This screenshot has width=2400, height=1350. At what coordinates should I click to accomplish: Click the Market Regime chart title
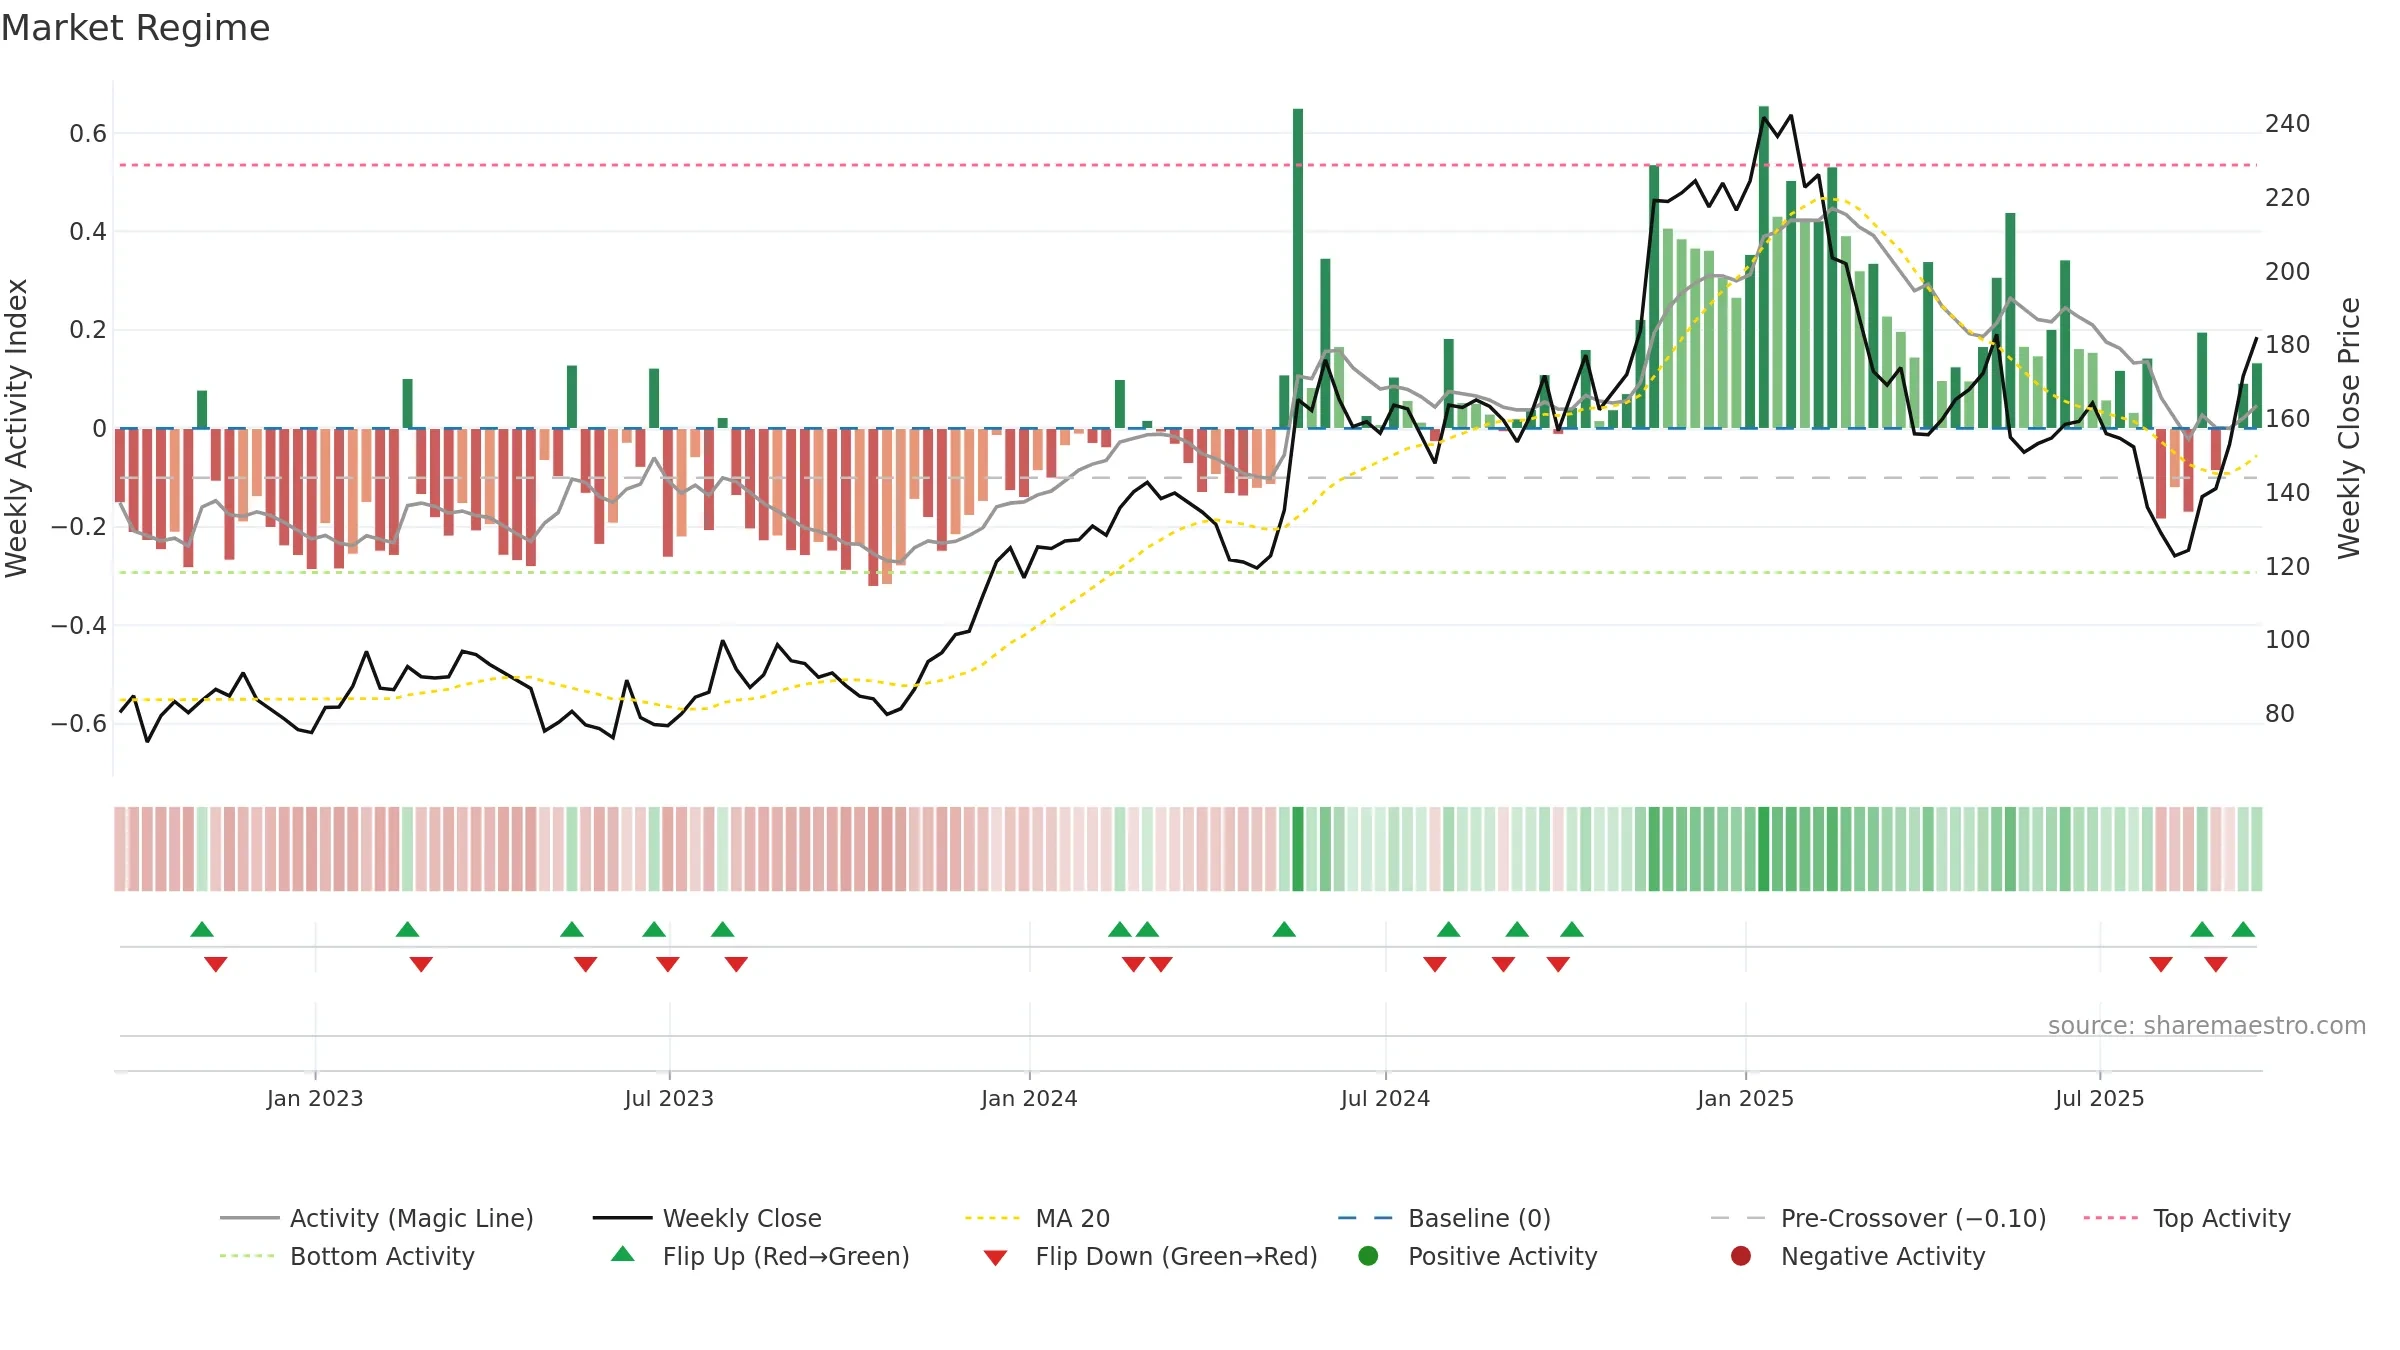135,28
